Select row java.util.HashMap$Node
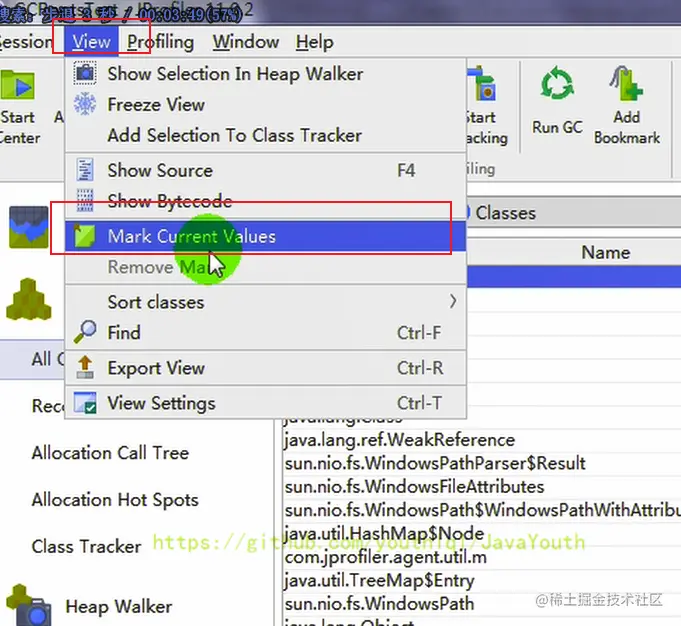Screen dimensions: 681x626 coord(482,533)
